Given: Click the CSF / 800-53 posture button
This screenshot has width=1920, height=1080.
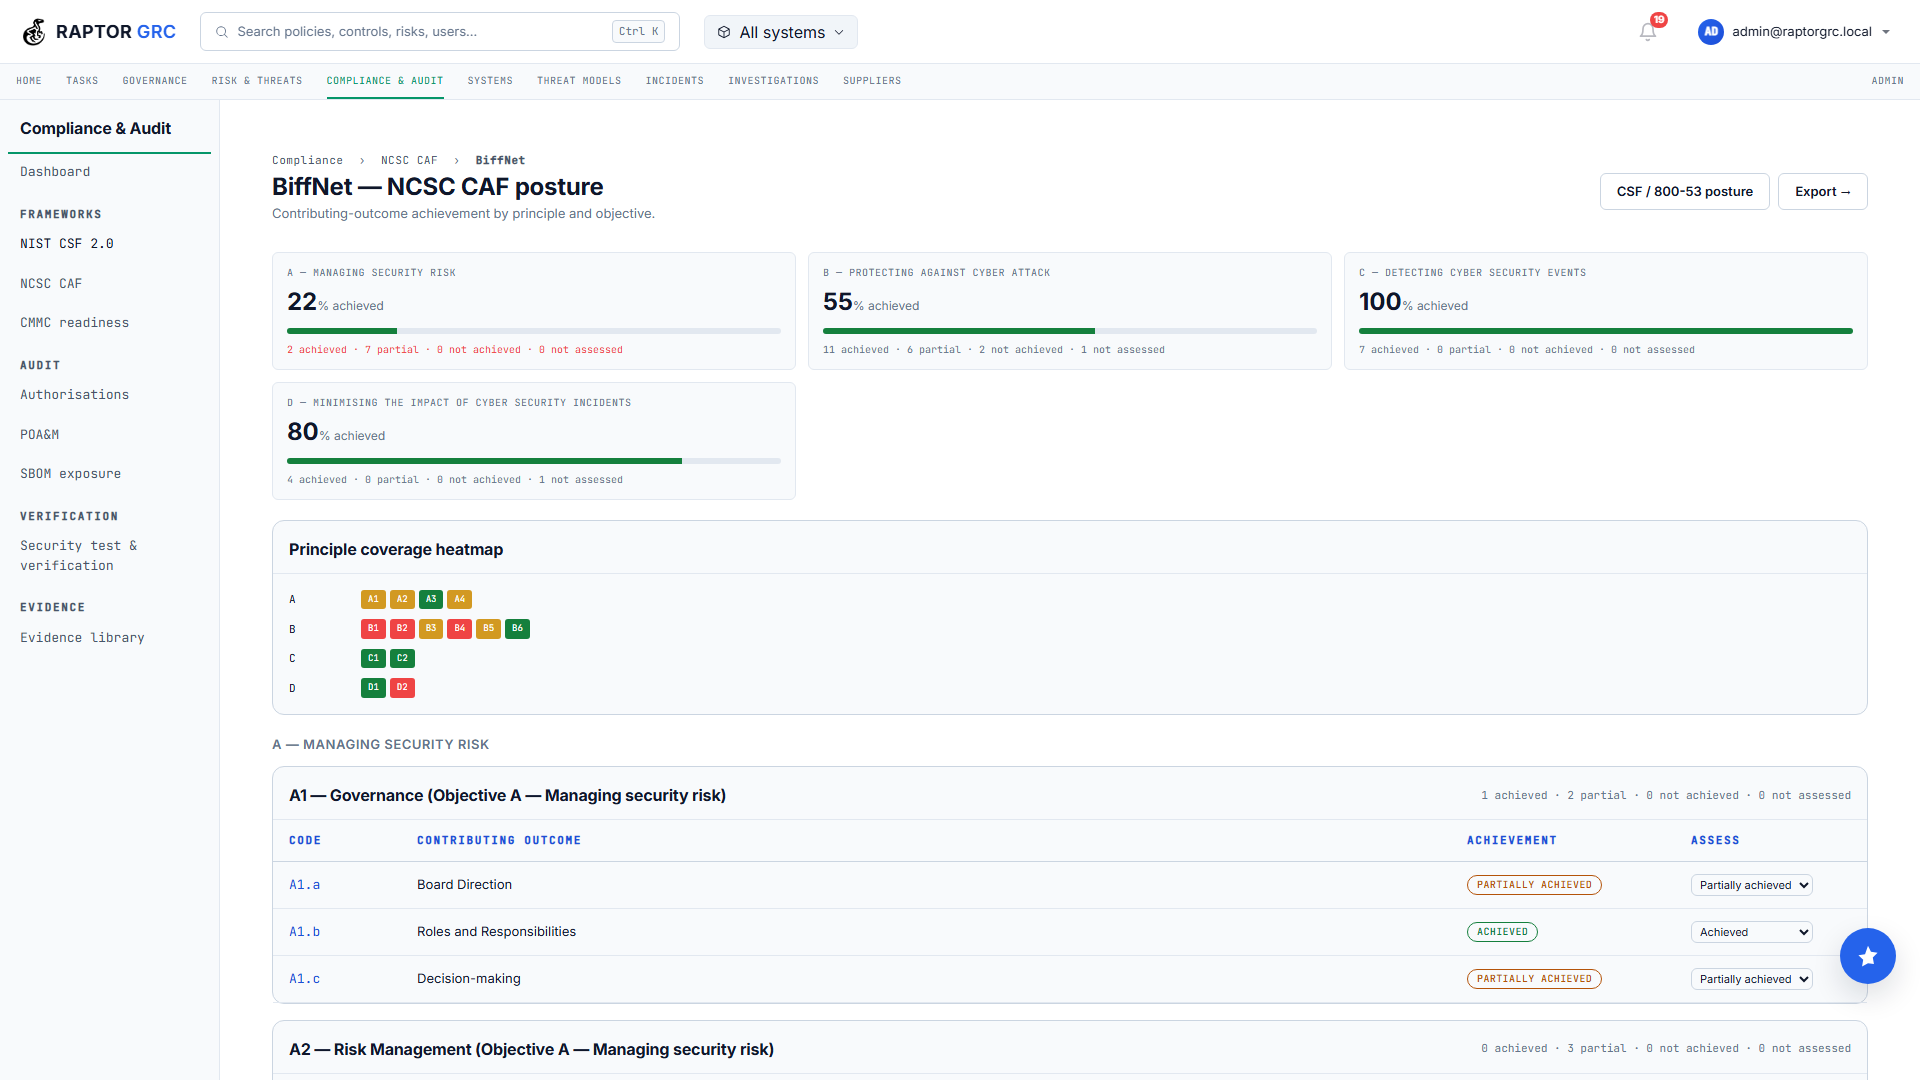Looking at the screenshot, I should tap(1685, 192).
